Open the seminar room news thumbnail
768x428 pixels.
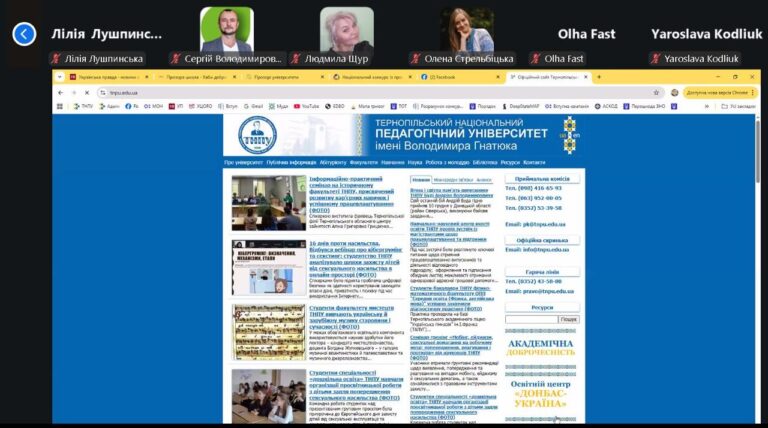click(x=269, y=203)
